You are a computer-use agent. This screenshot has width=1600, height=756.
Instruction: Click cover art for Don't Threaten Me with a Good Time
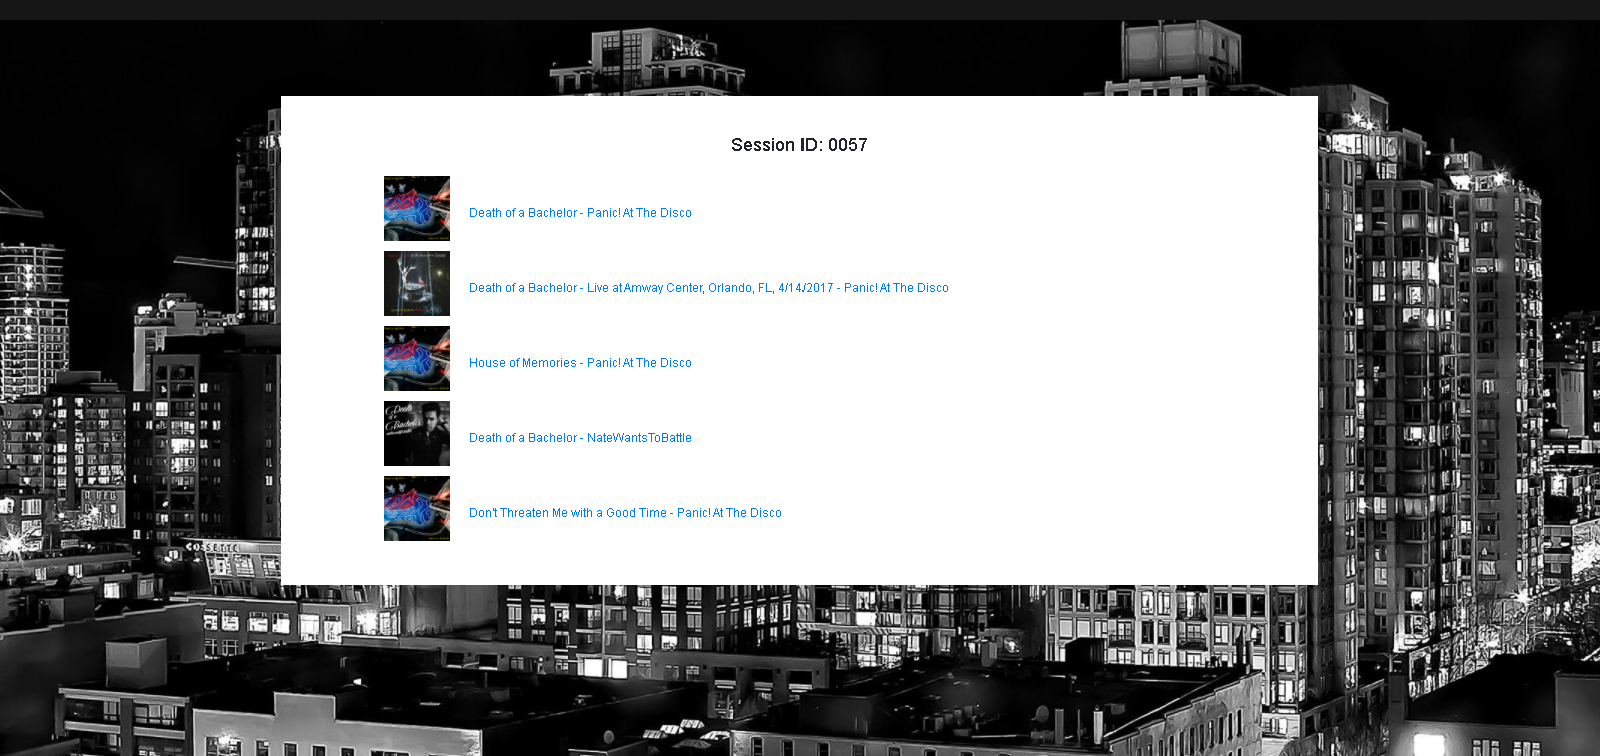coord(417,509)
